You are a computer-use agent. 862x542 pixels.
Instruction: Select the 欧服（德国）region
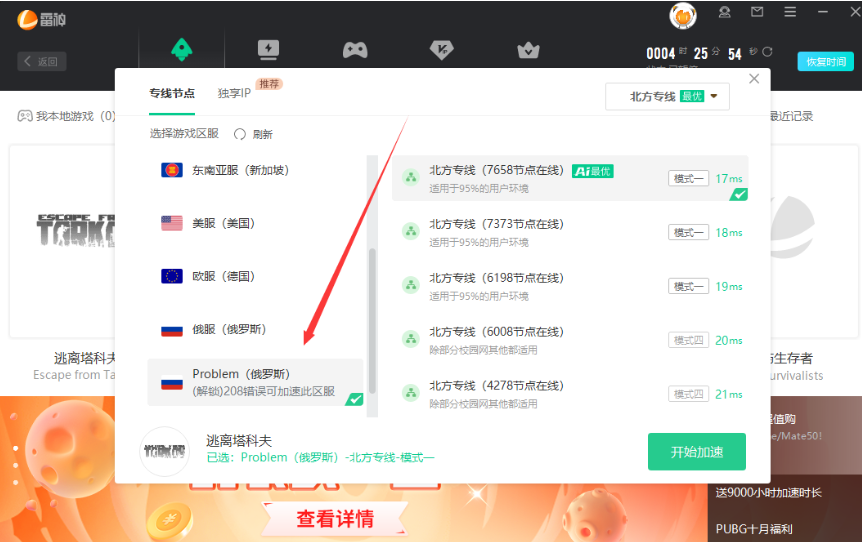coord(256,276)
